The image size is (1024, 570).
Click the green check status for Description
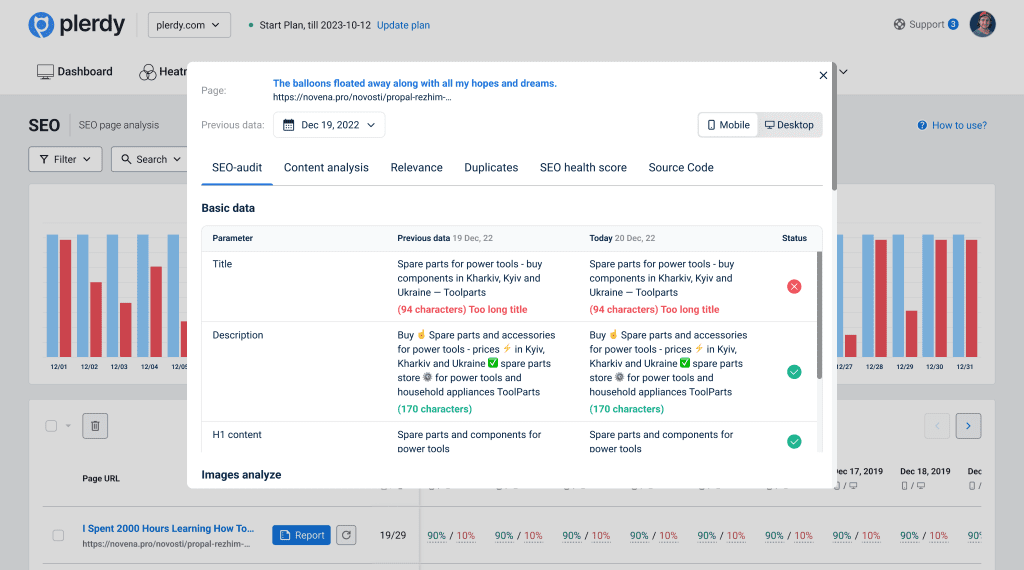(x=794, y=372)
